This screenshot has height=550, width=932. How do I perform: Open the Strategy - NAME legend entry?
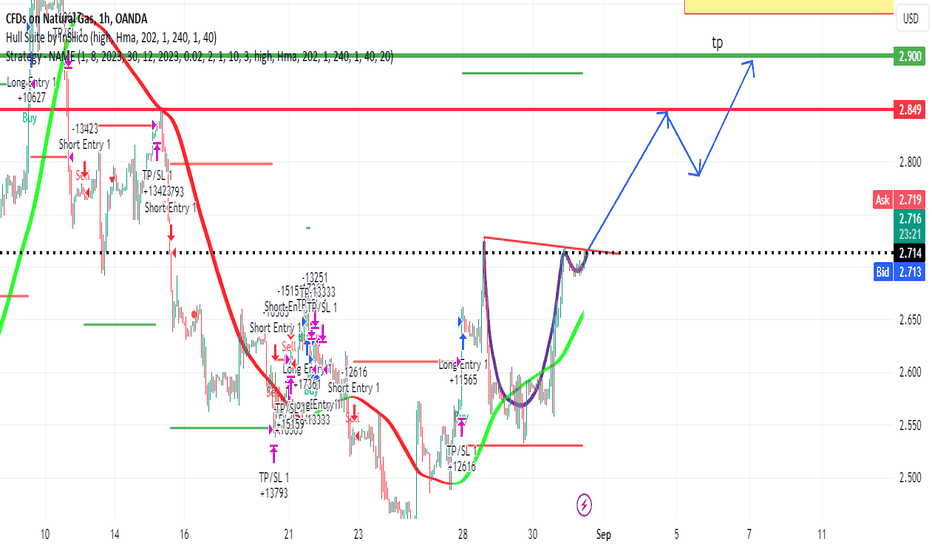tap(199, 56)
